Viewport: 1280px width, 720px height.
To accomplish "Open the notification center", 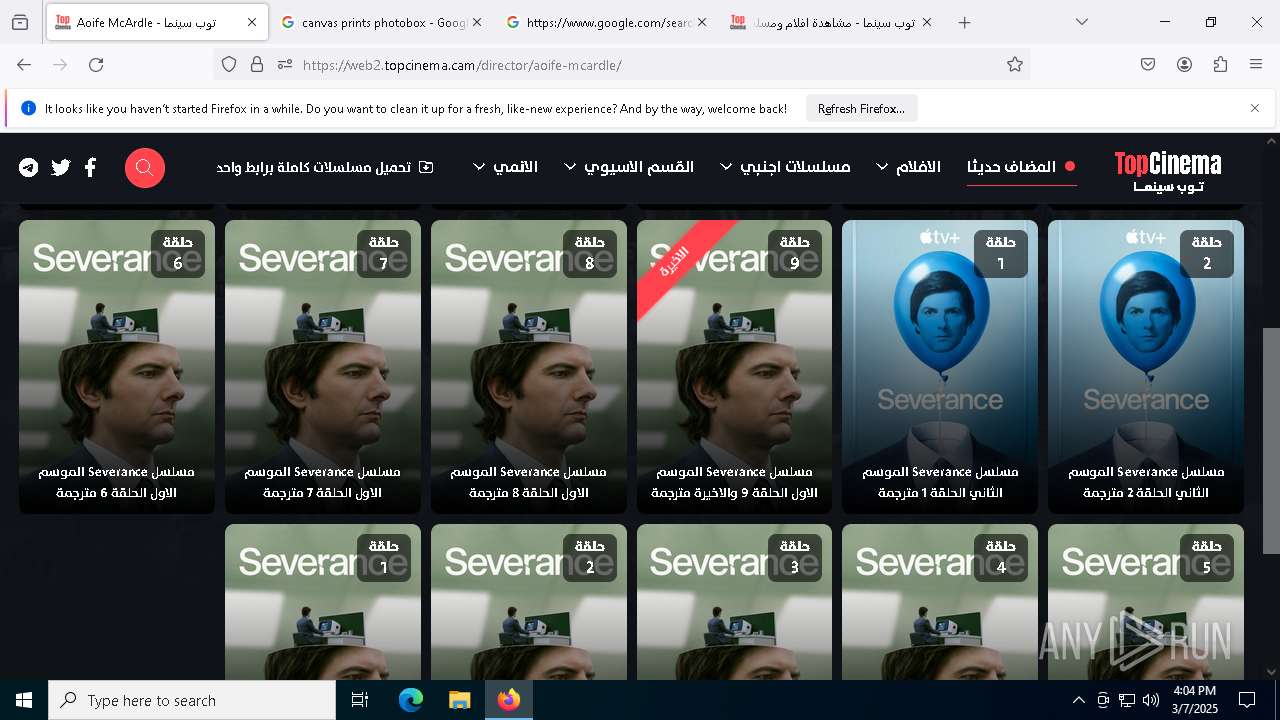I will [1247, 700].
